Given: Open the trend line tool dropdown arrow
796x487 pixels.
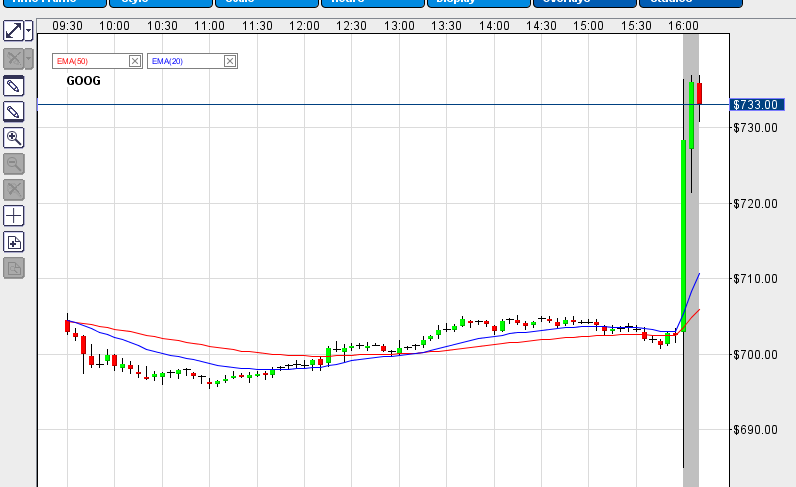Looking at the screenshot, I should 29,31.
